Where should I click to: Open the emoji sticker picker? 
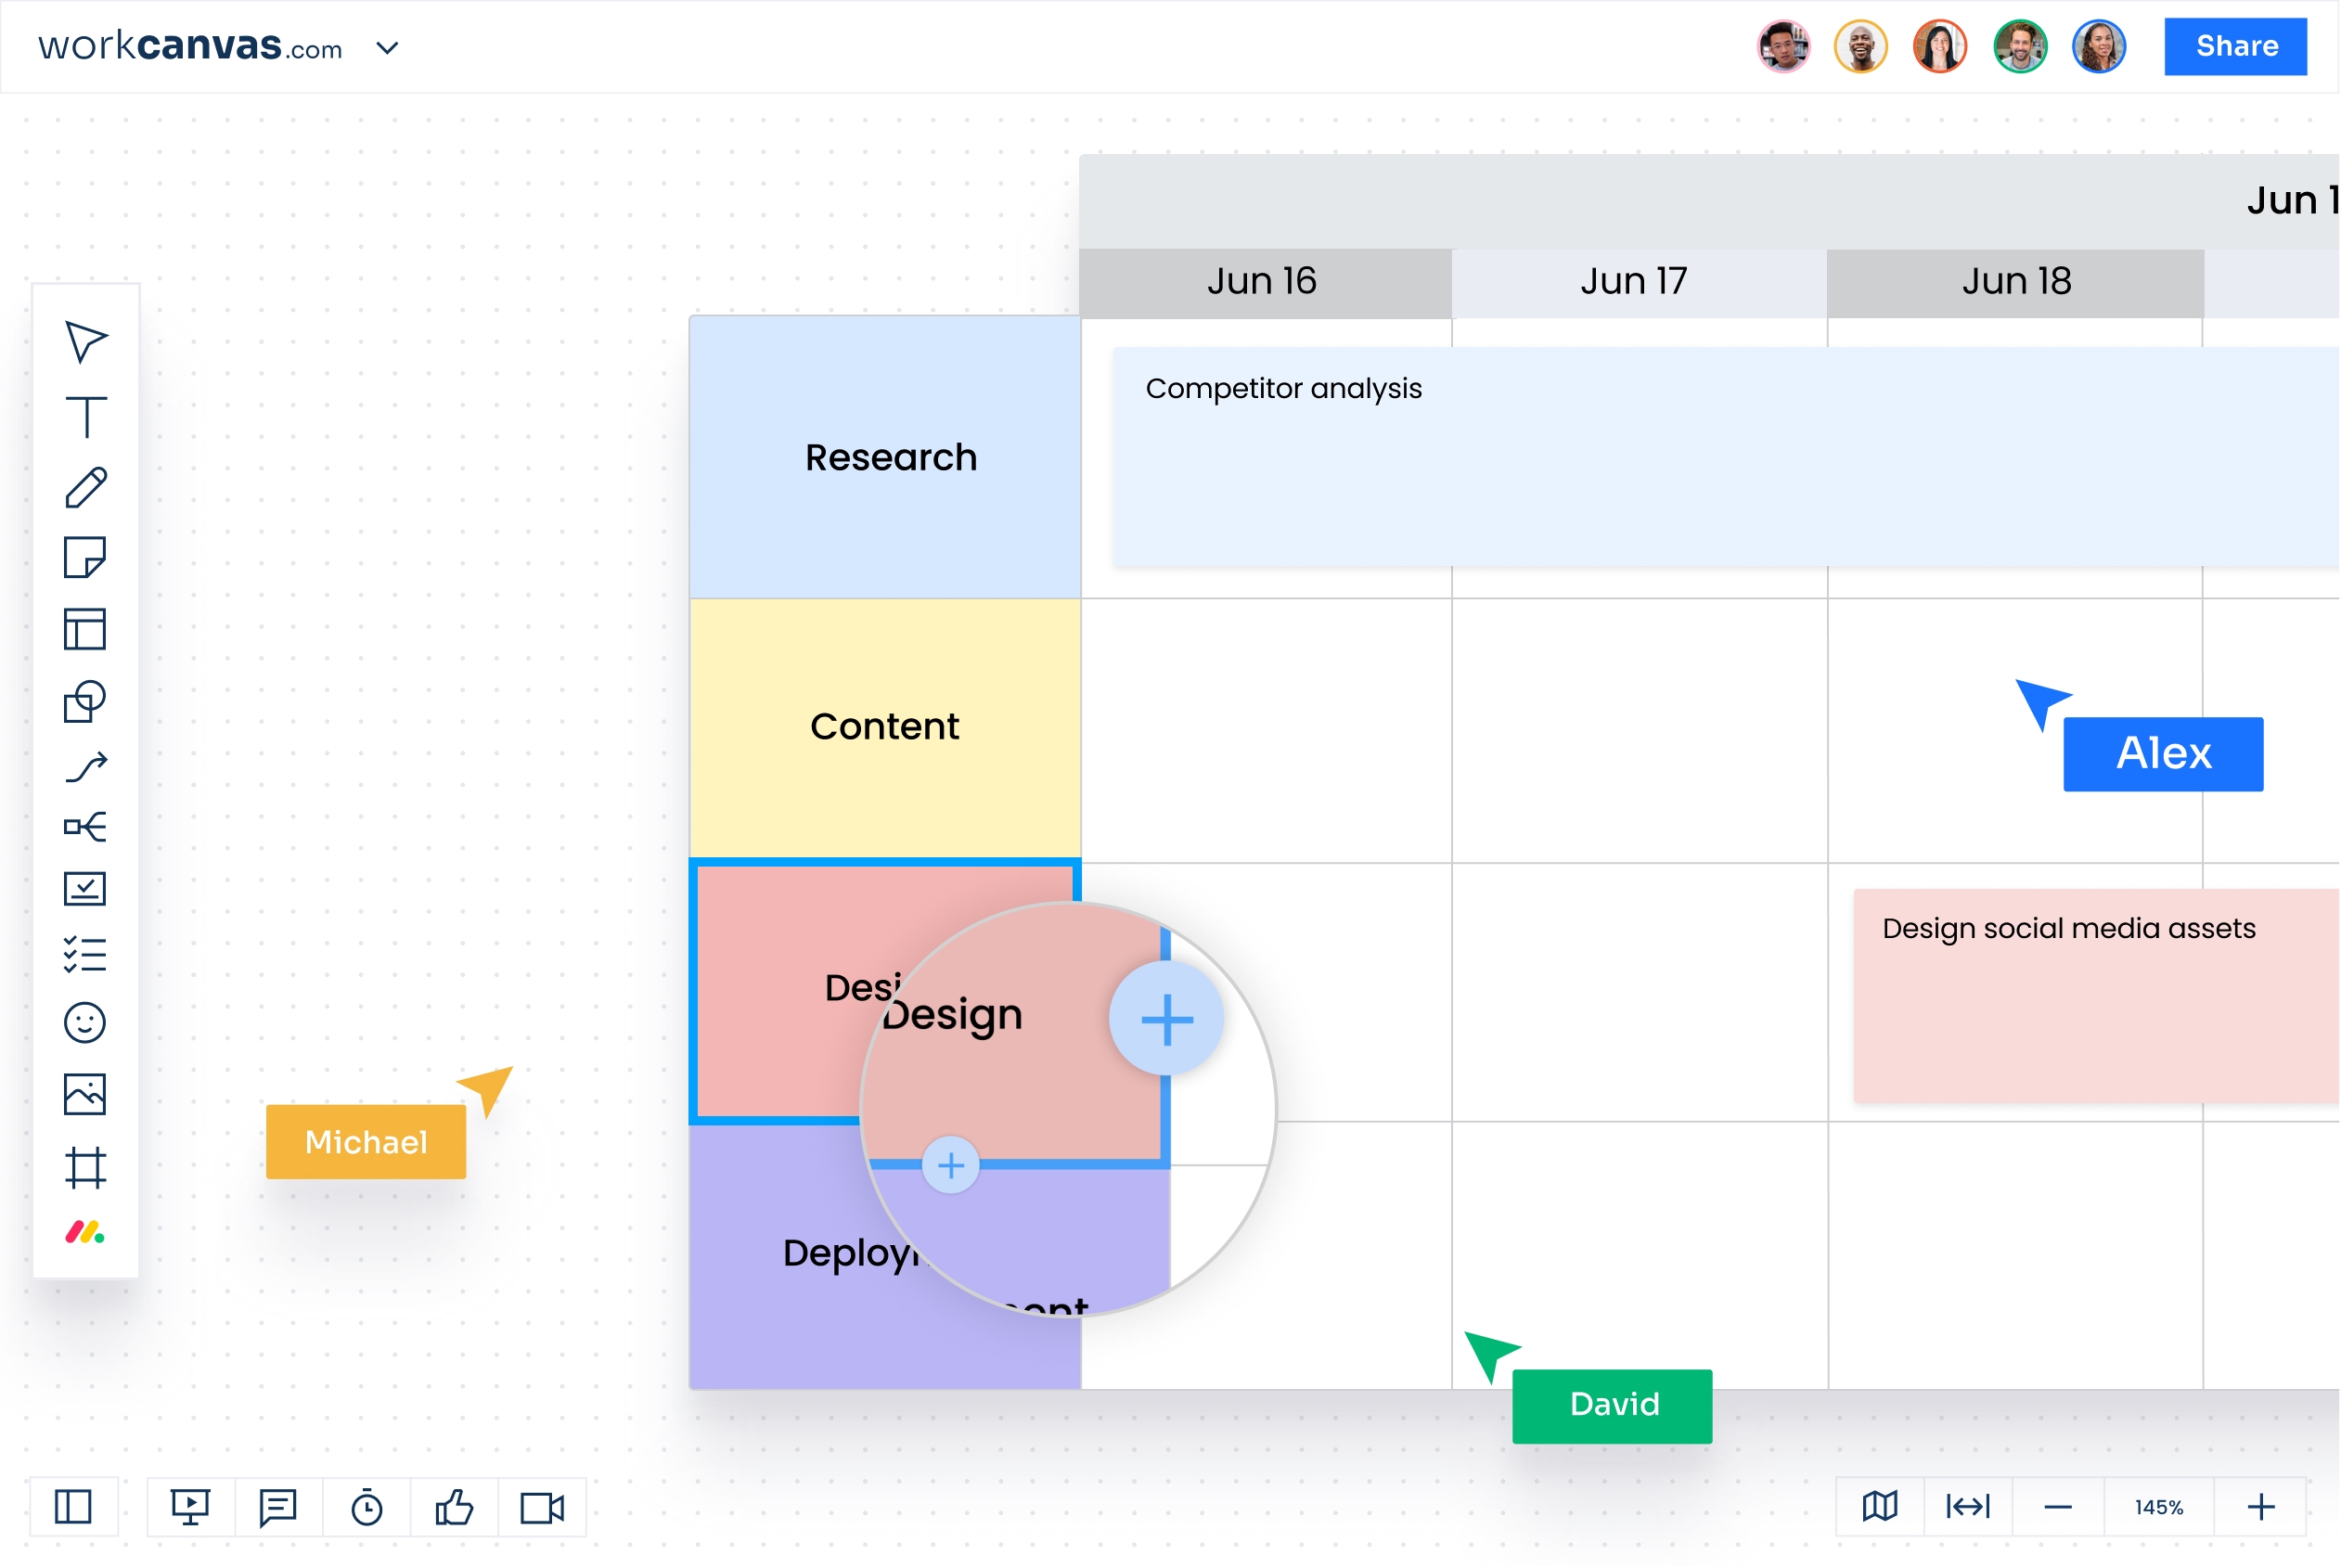point(85,1024)
